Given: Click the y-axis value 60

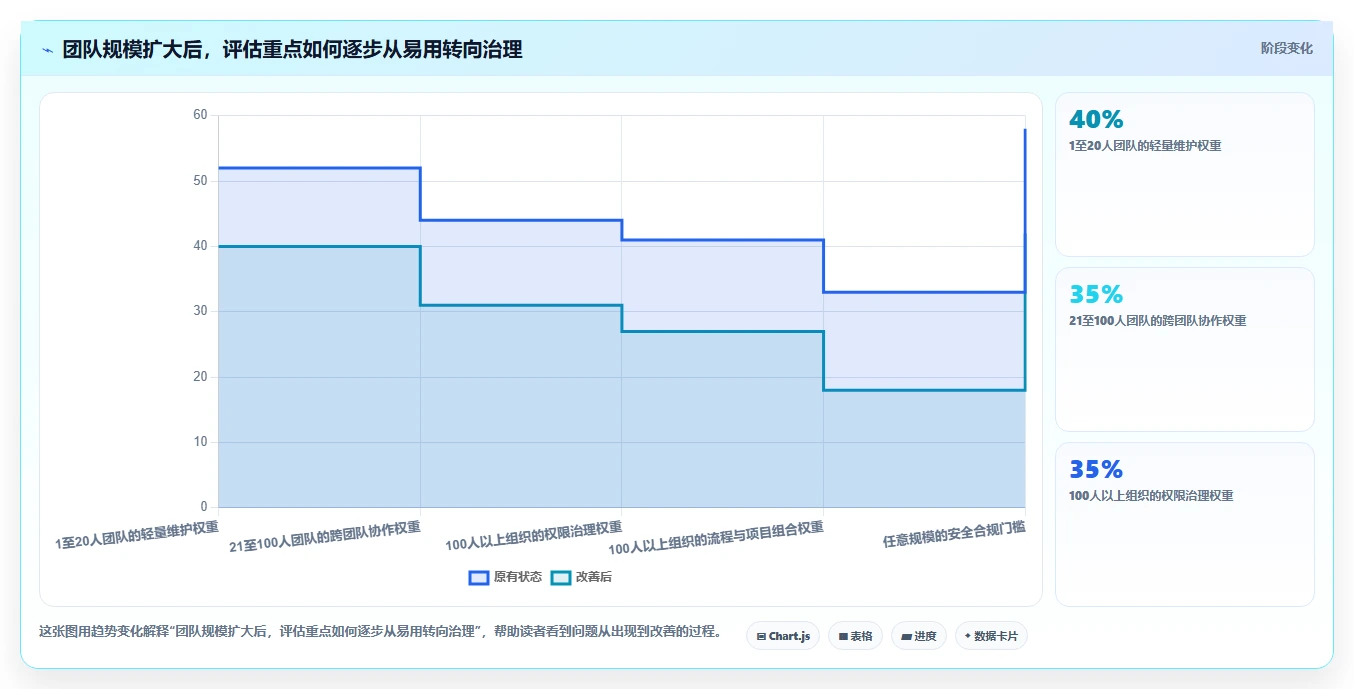Looking at the screenshot, I should [x=200, y=115].
